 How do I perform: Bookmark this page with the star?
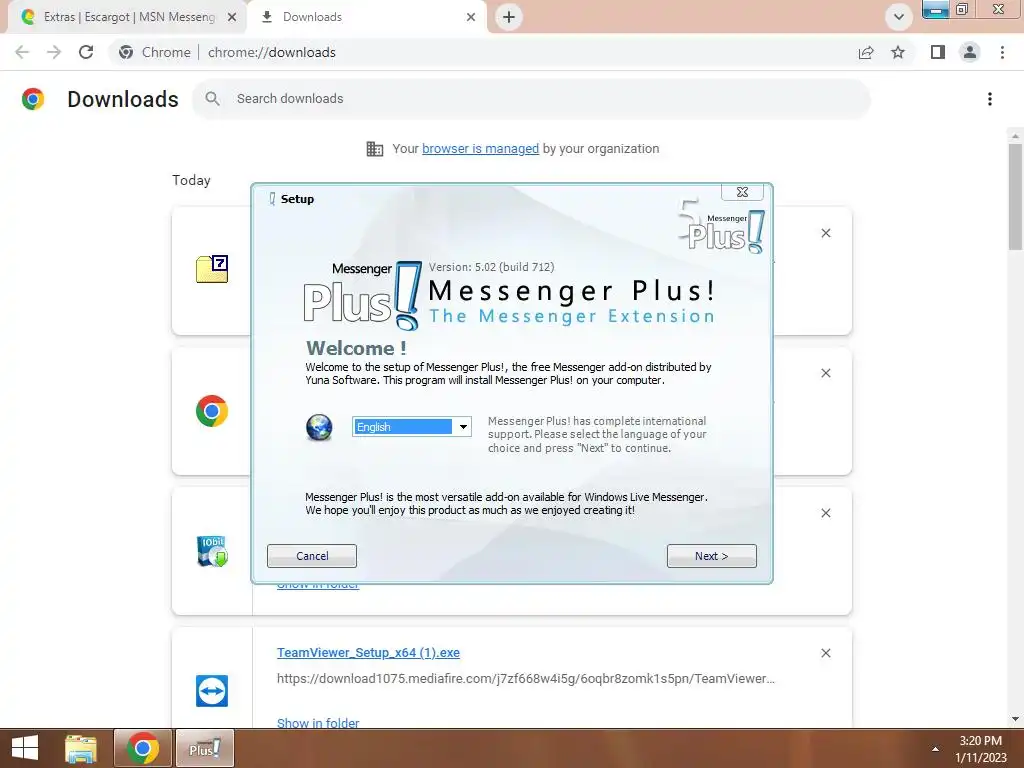(x=898, y=52)
